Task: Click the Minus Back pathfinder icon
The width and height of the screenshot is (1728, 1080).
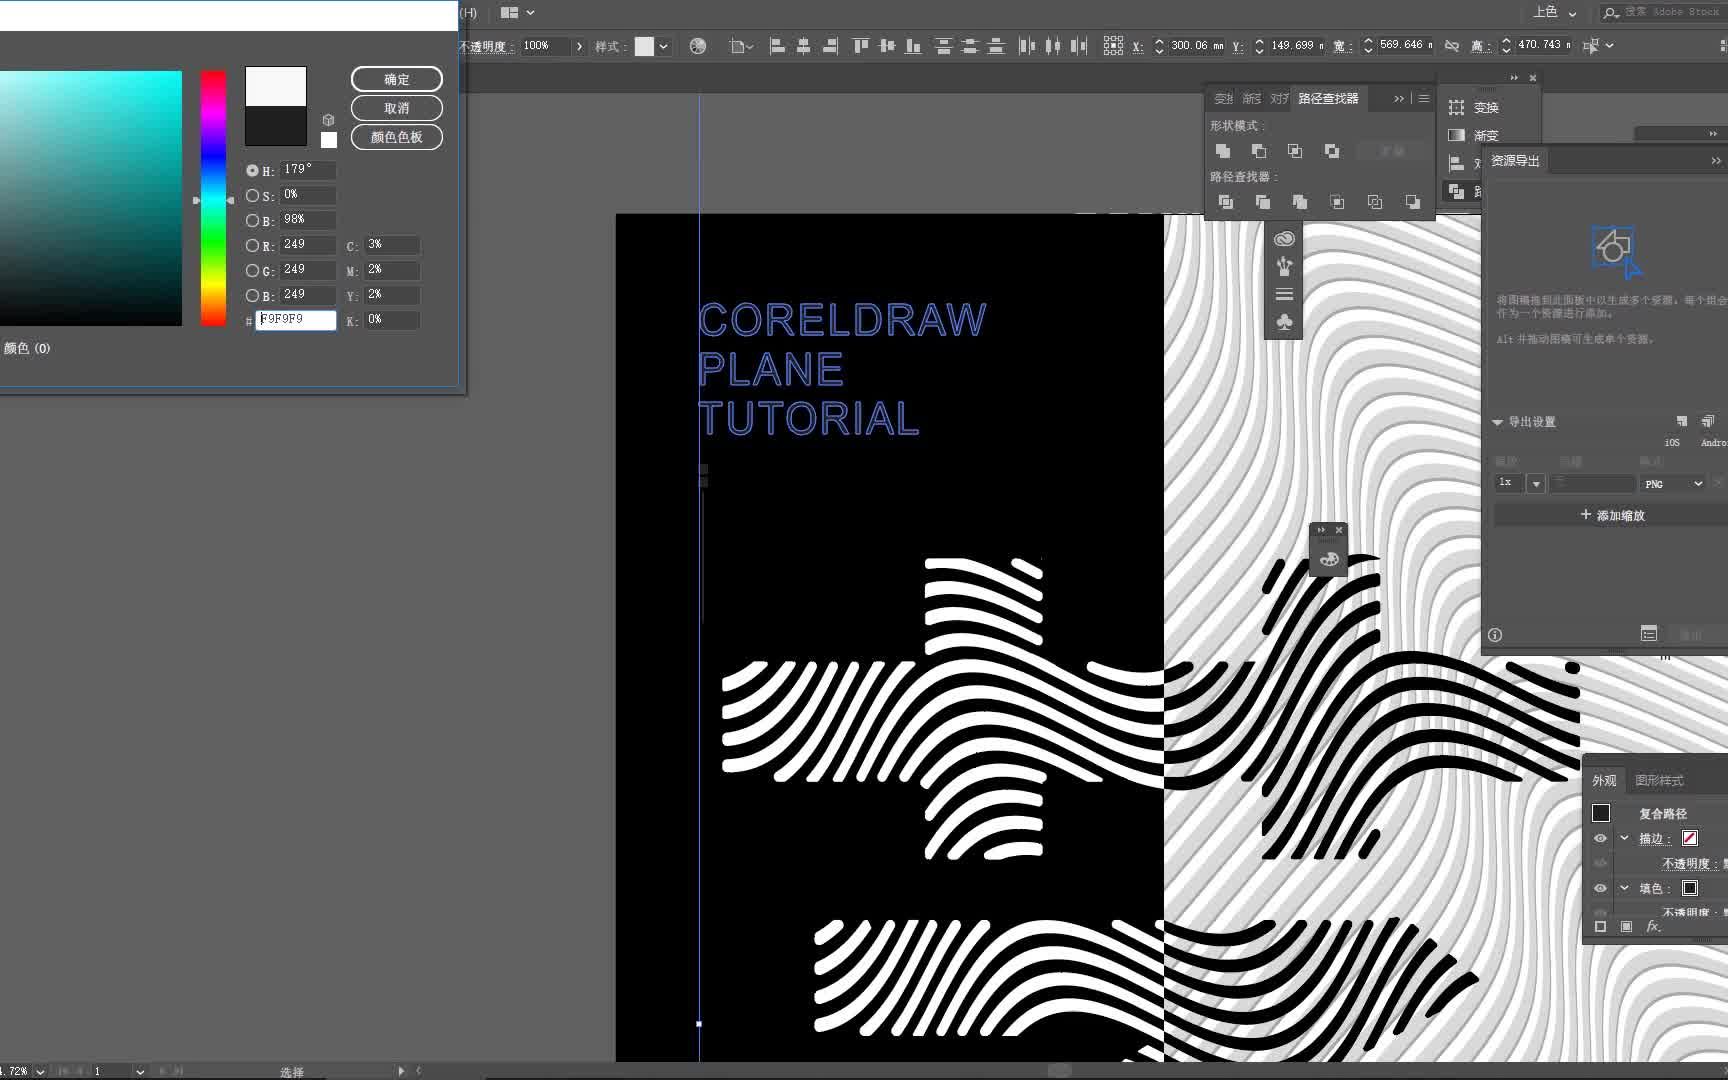Action: pos(1412,202)
